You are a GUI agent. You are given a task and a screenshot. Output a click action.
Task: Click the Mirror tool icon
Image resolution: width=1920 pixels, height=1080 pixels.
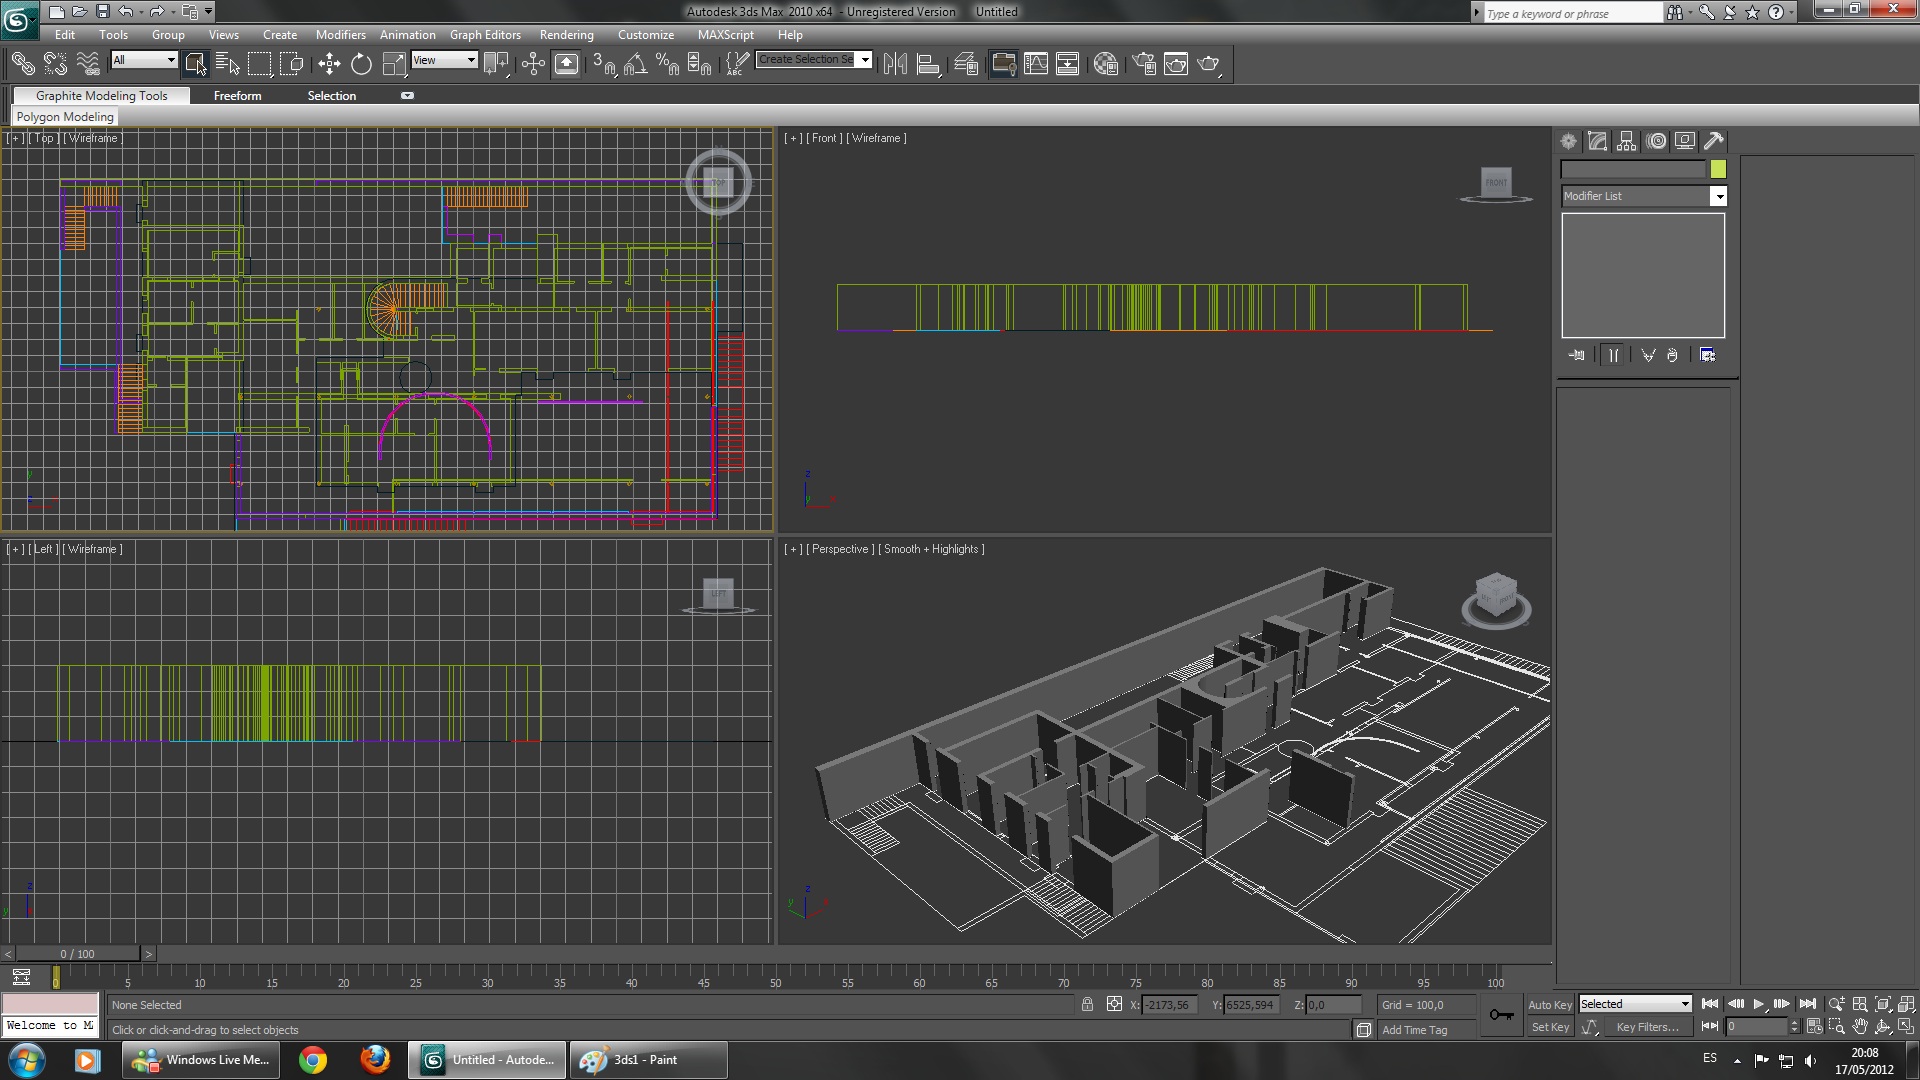(895, 64)
